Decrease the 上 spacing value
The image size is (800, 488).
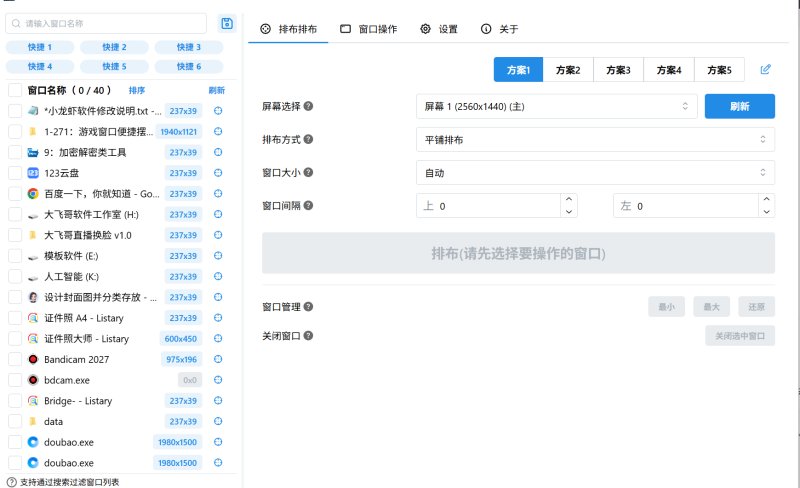tap(569, 212)
